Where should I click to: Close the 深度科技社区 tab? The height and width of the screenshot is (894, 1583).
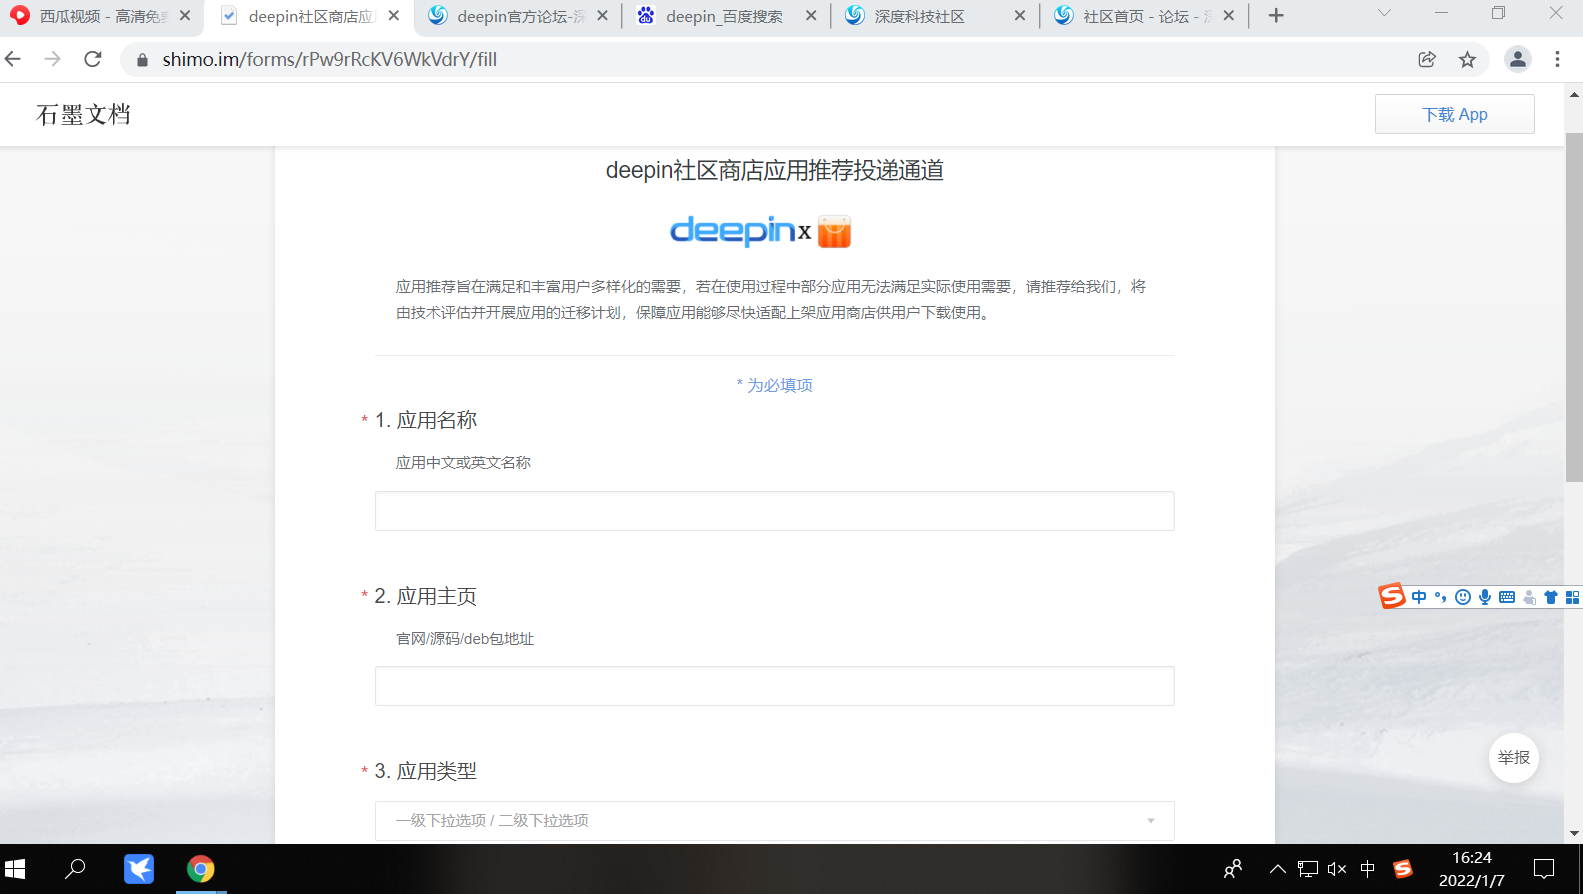(x=1020, y=16)
